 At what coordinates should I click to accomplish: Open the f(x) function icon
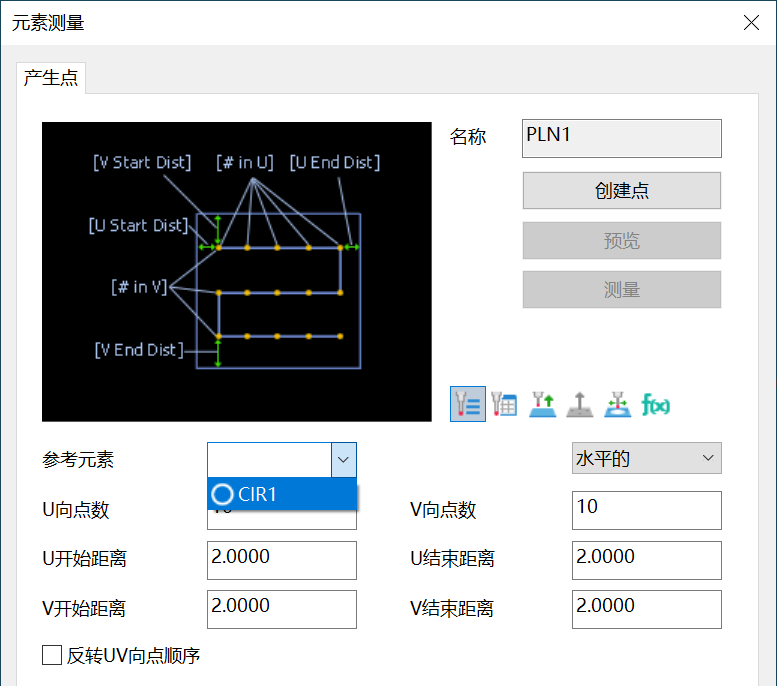coord(655,404)
